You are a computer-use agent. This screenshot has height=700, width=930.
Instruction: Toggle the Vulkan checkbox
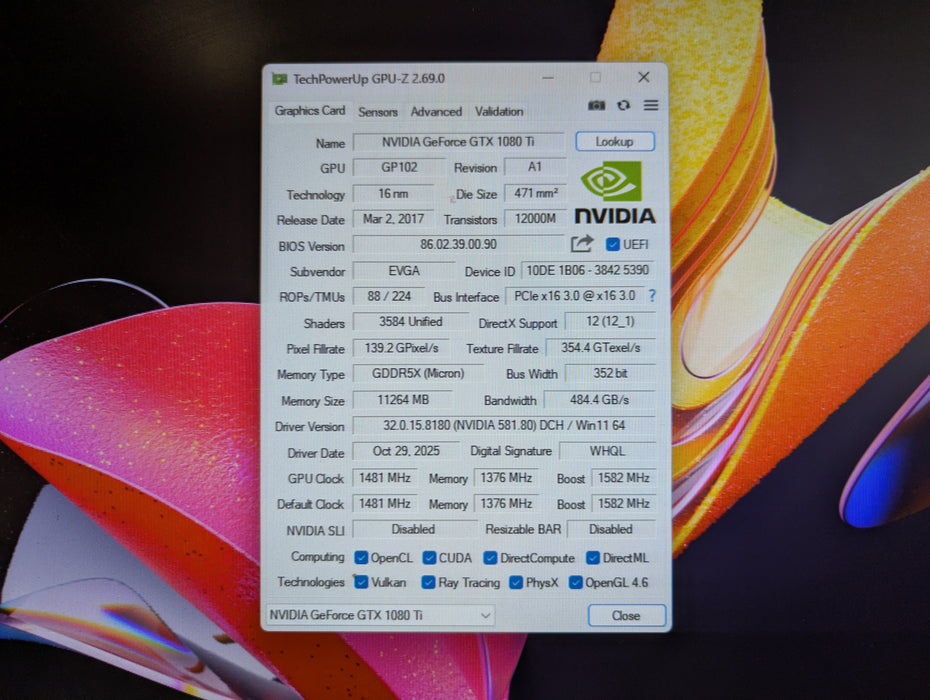click(x=361, y=582)
